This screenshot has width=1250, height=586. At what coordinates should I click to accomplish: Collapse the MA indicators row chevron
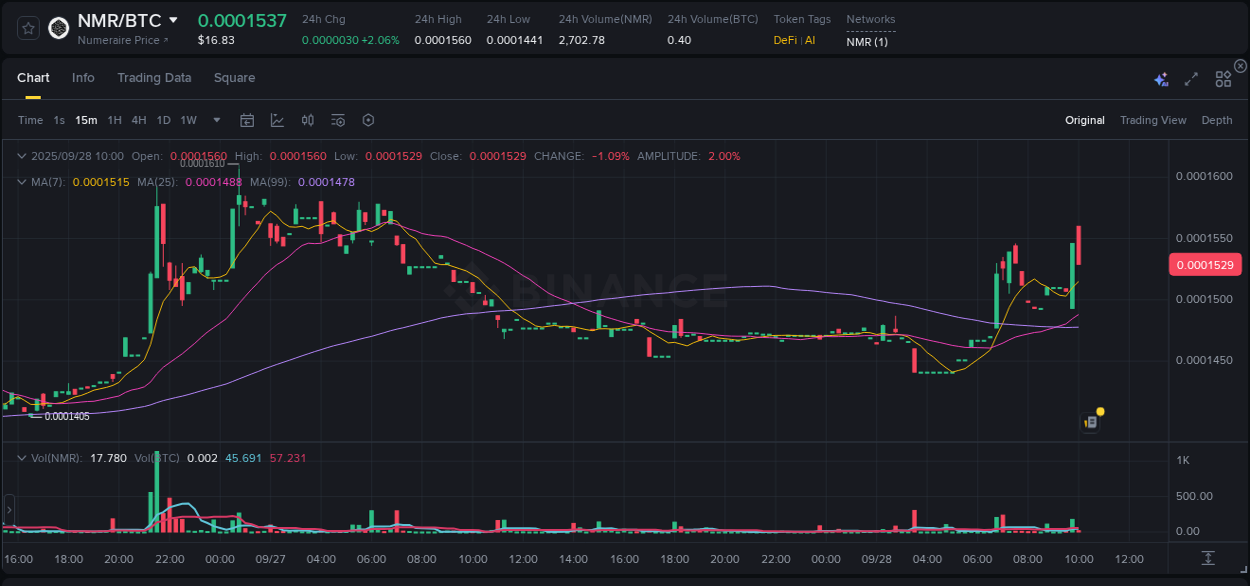pyautogui.click(x=20, y=182)
